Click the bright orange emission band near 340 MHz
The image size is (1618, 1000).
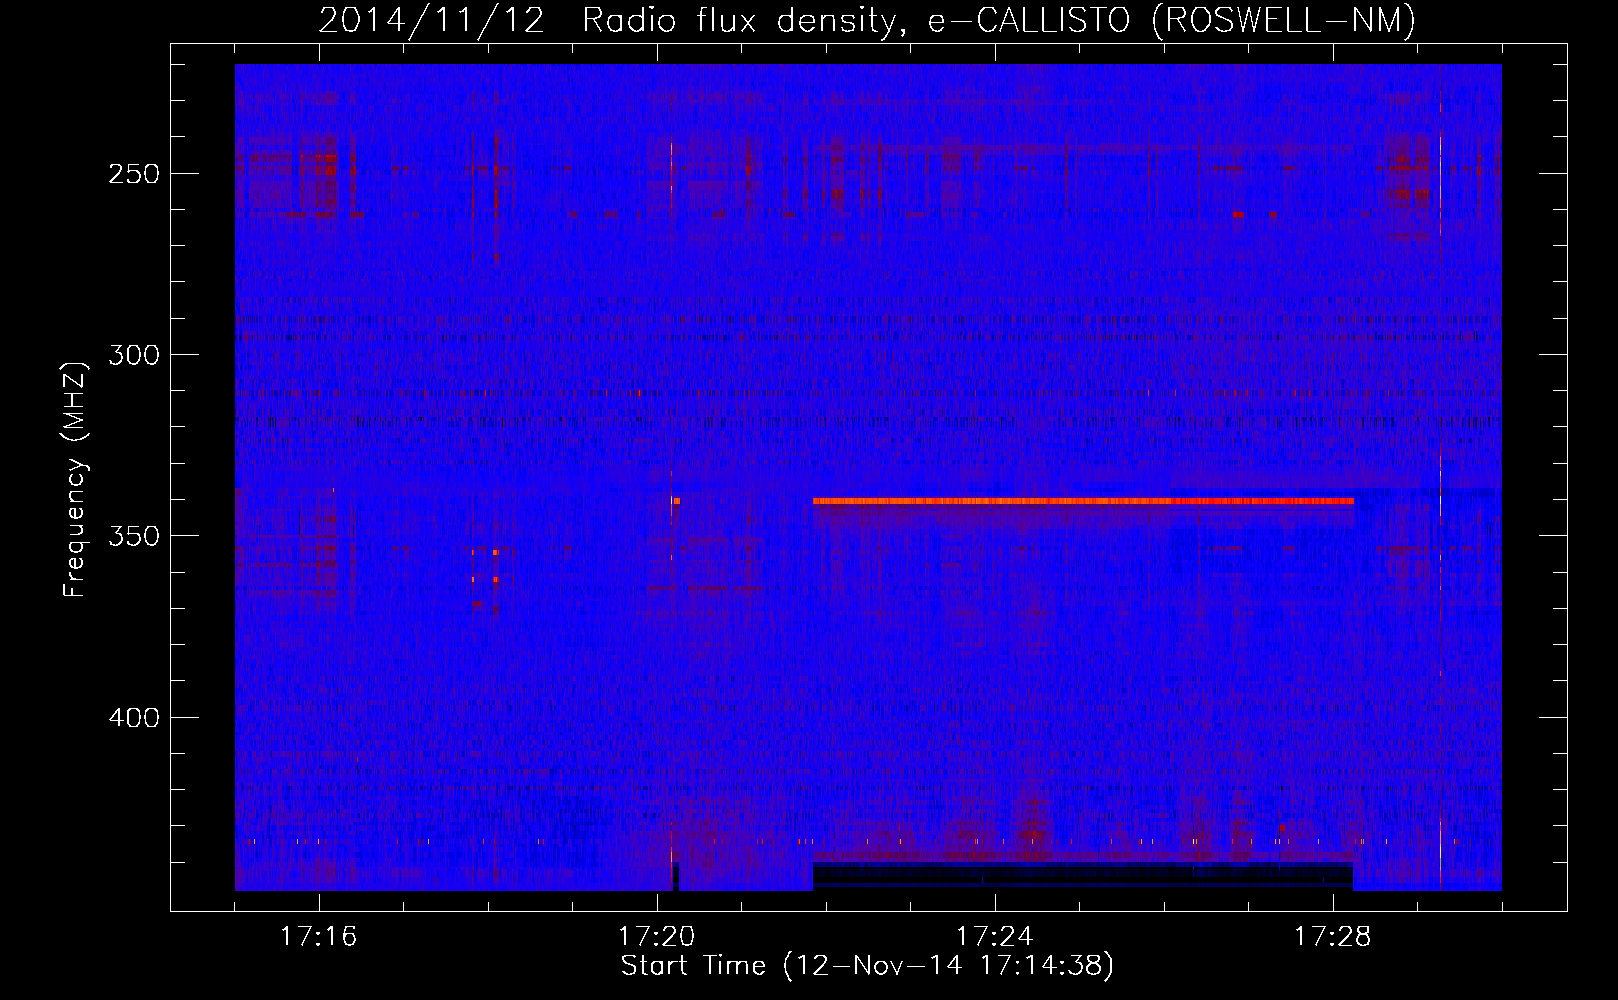coord(1083,501)
